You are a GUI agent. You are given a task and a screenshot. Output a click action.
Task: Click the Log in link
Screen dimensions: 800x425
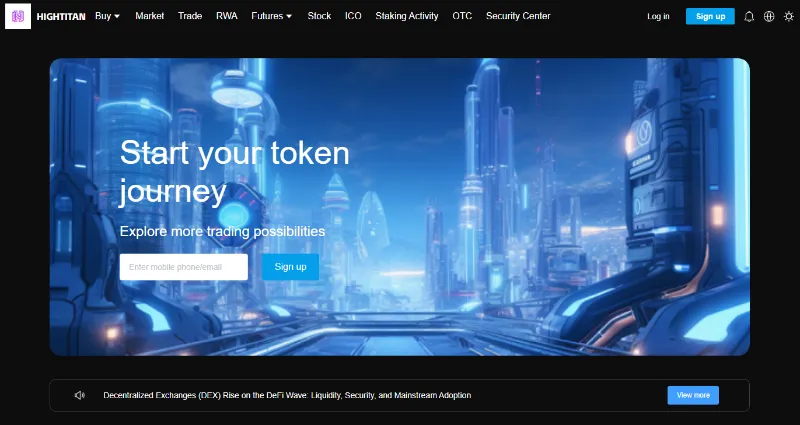coord(658,16)
